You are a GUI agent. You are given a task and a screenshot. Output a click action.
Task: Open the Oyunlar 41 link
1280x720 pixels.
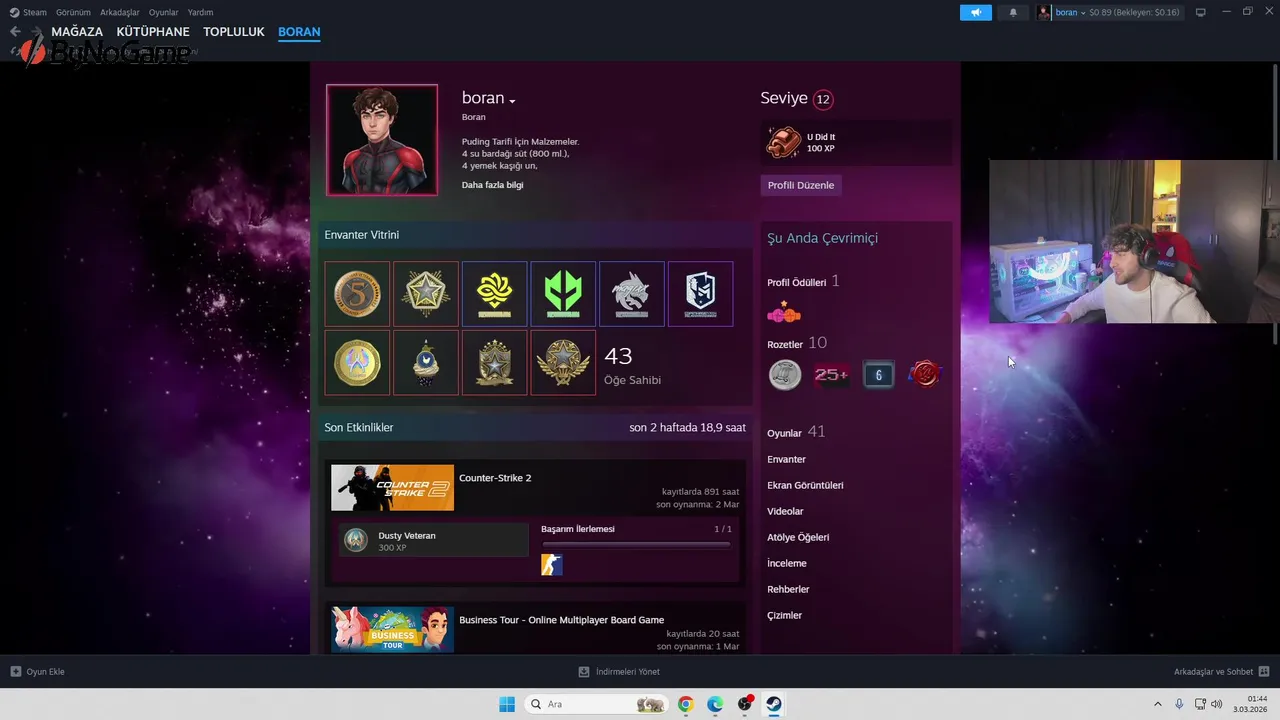tap(796, 432)
